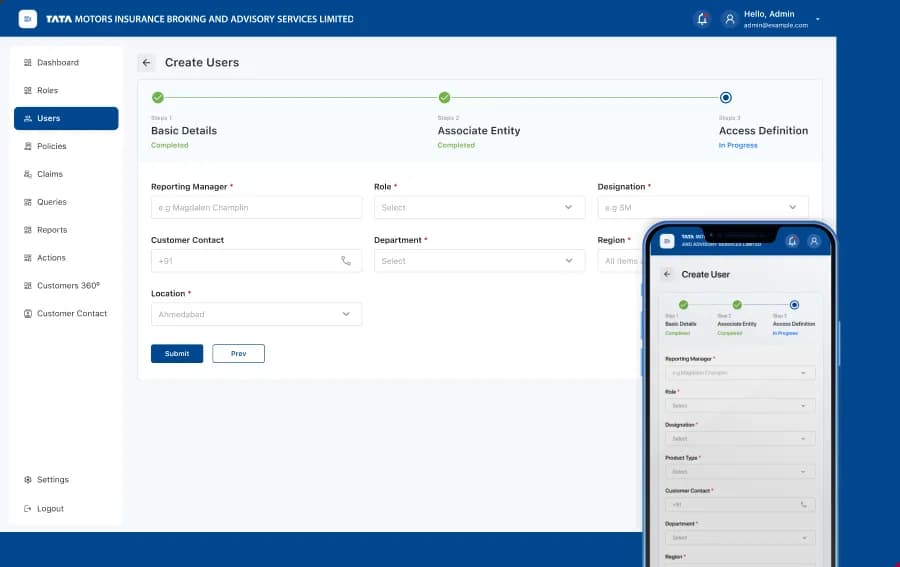Open the Department select dropdown
Image resolution: width=900 pixels, height=567 pixels.
(479, 261)
